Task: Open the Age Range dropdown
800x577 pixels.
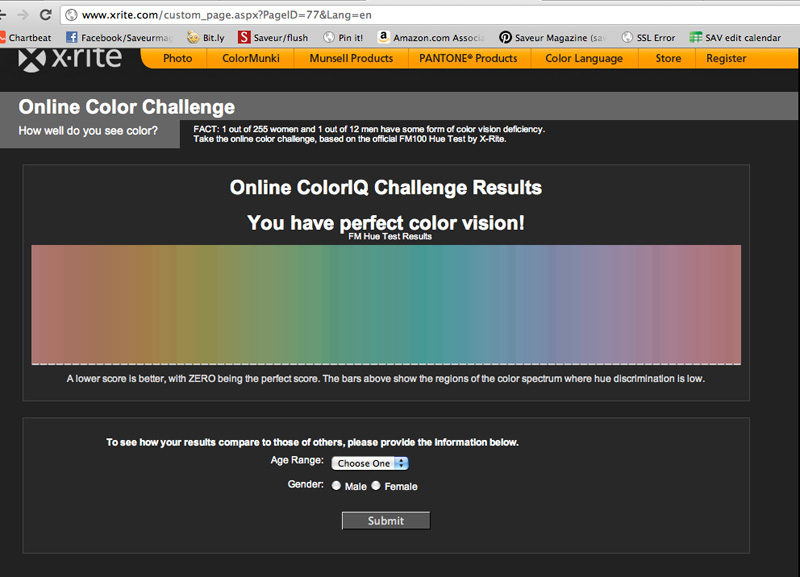Action: [x=370, y=463]
